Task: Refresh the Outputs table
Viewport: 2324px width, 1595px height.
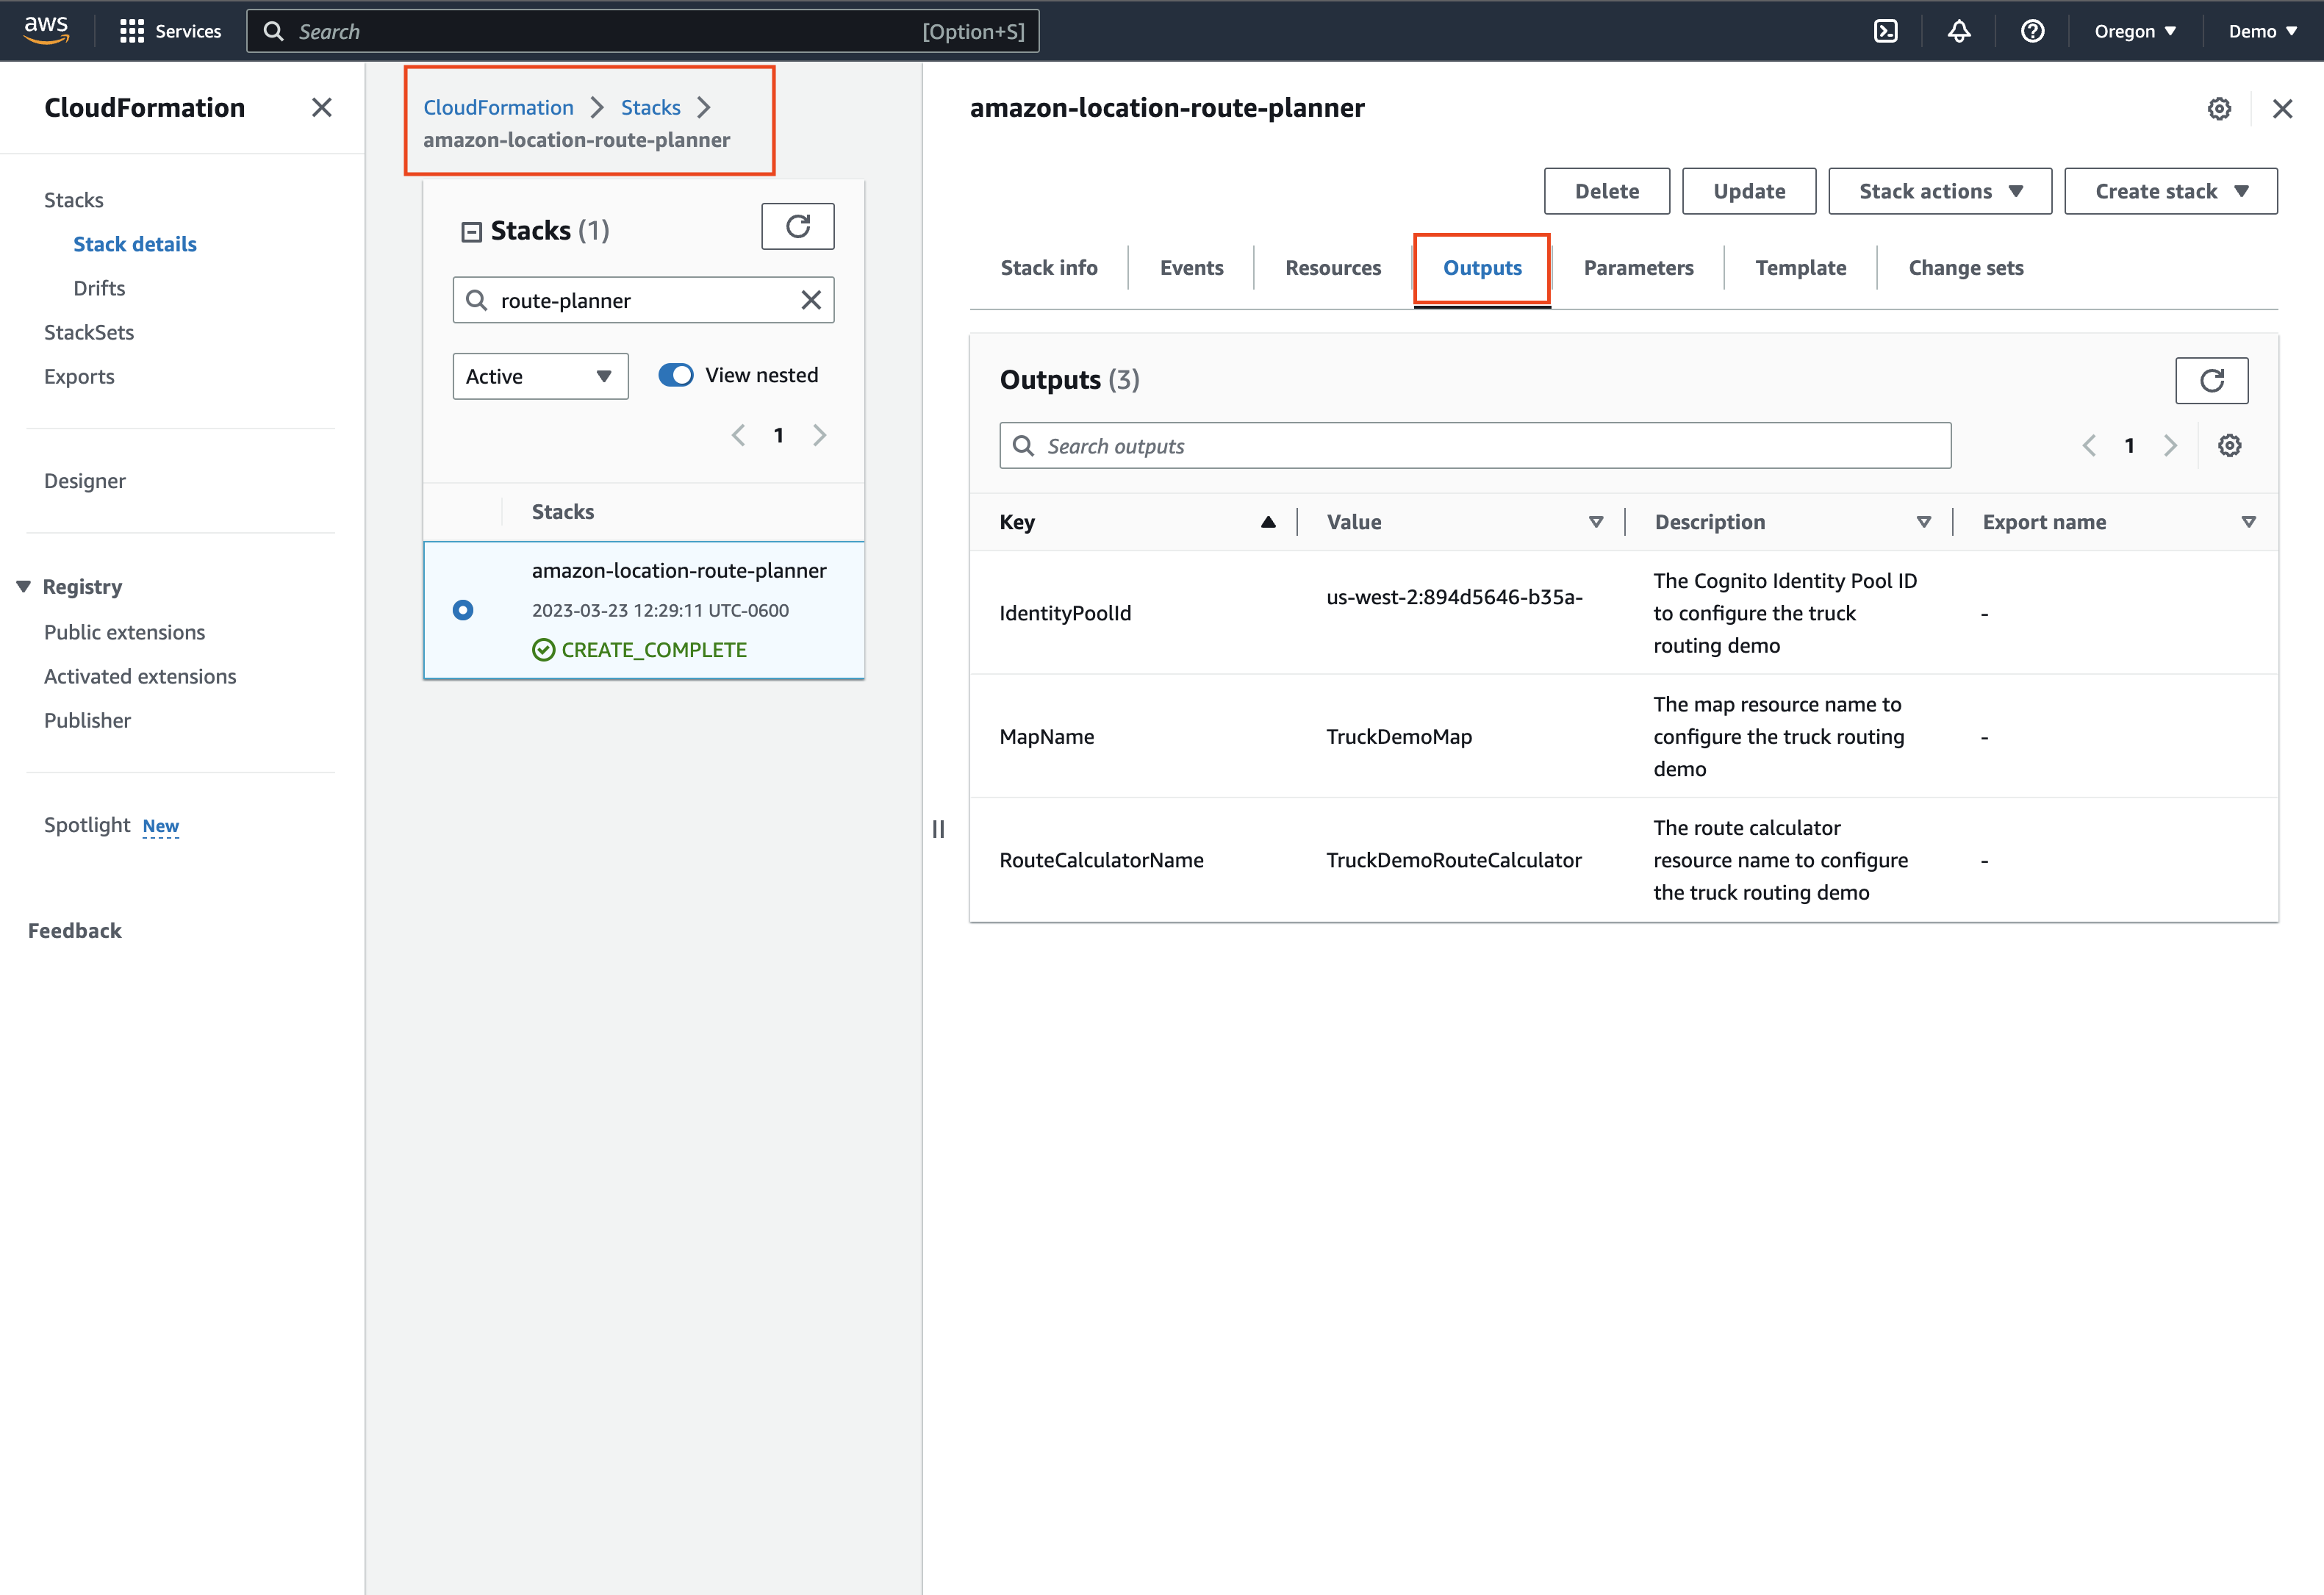Action: coord(2211,380)
